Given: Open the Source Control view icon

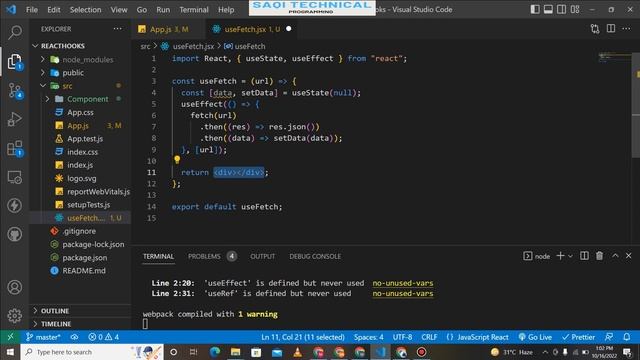Looking at the screenshot, I should pyautogui.click(x=15, y=91).
